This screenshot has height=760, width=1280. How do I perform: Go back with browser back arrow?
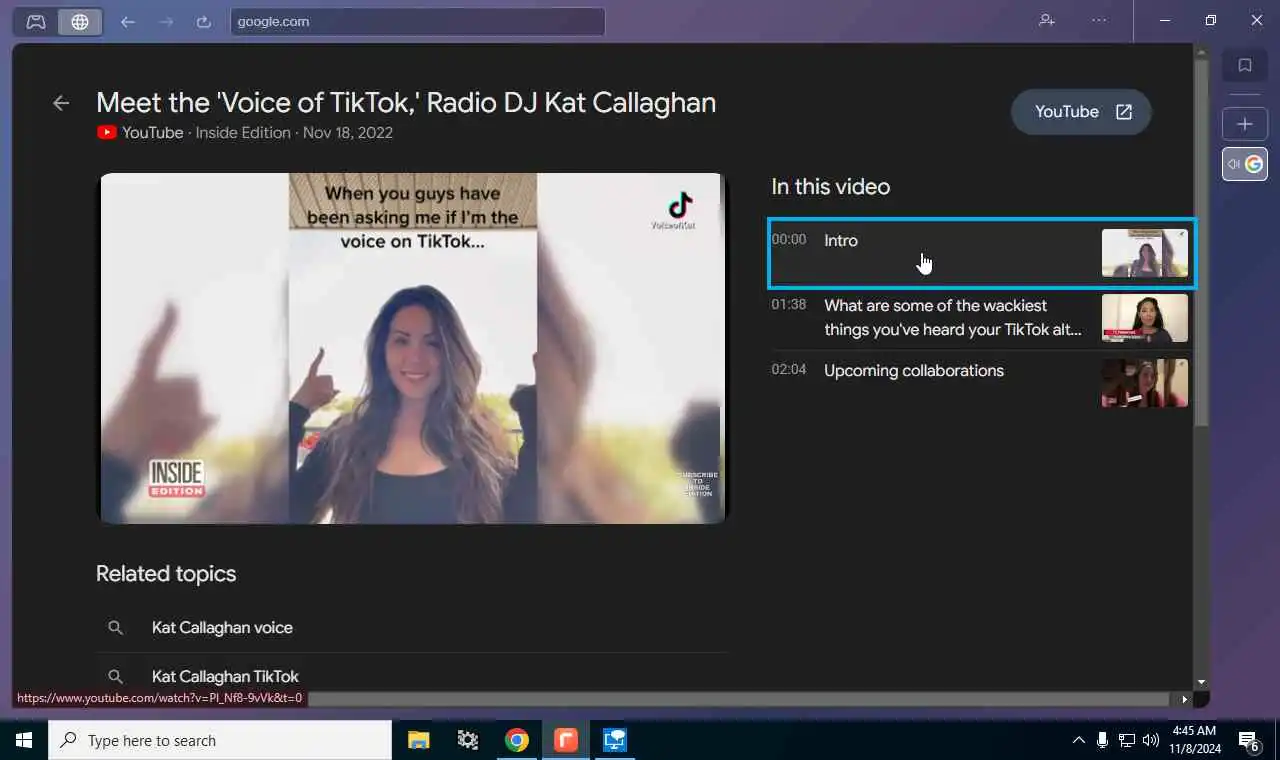pos(127,21)
